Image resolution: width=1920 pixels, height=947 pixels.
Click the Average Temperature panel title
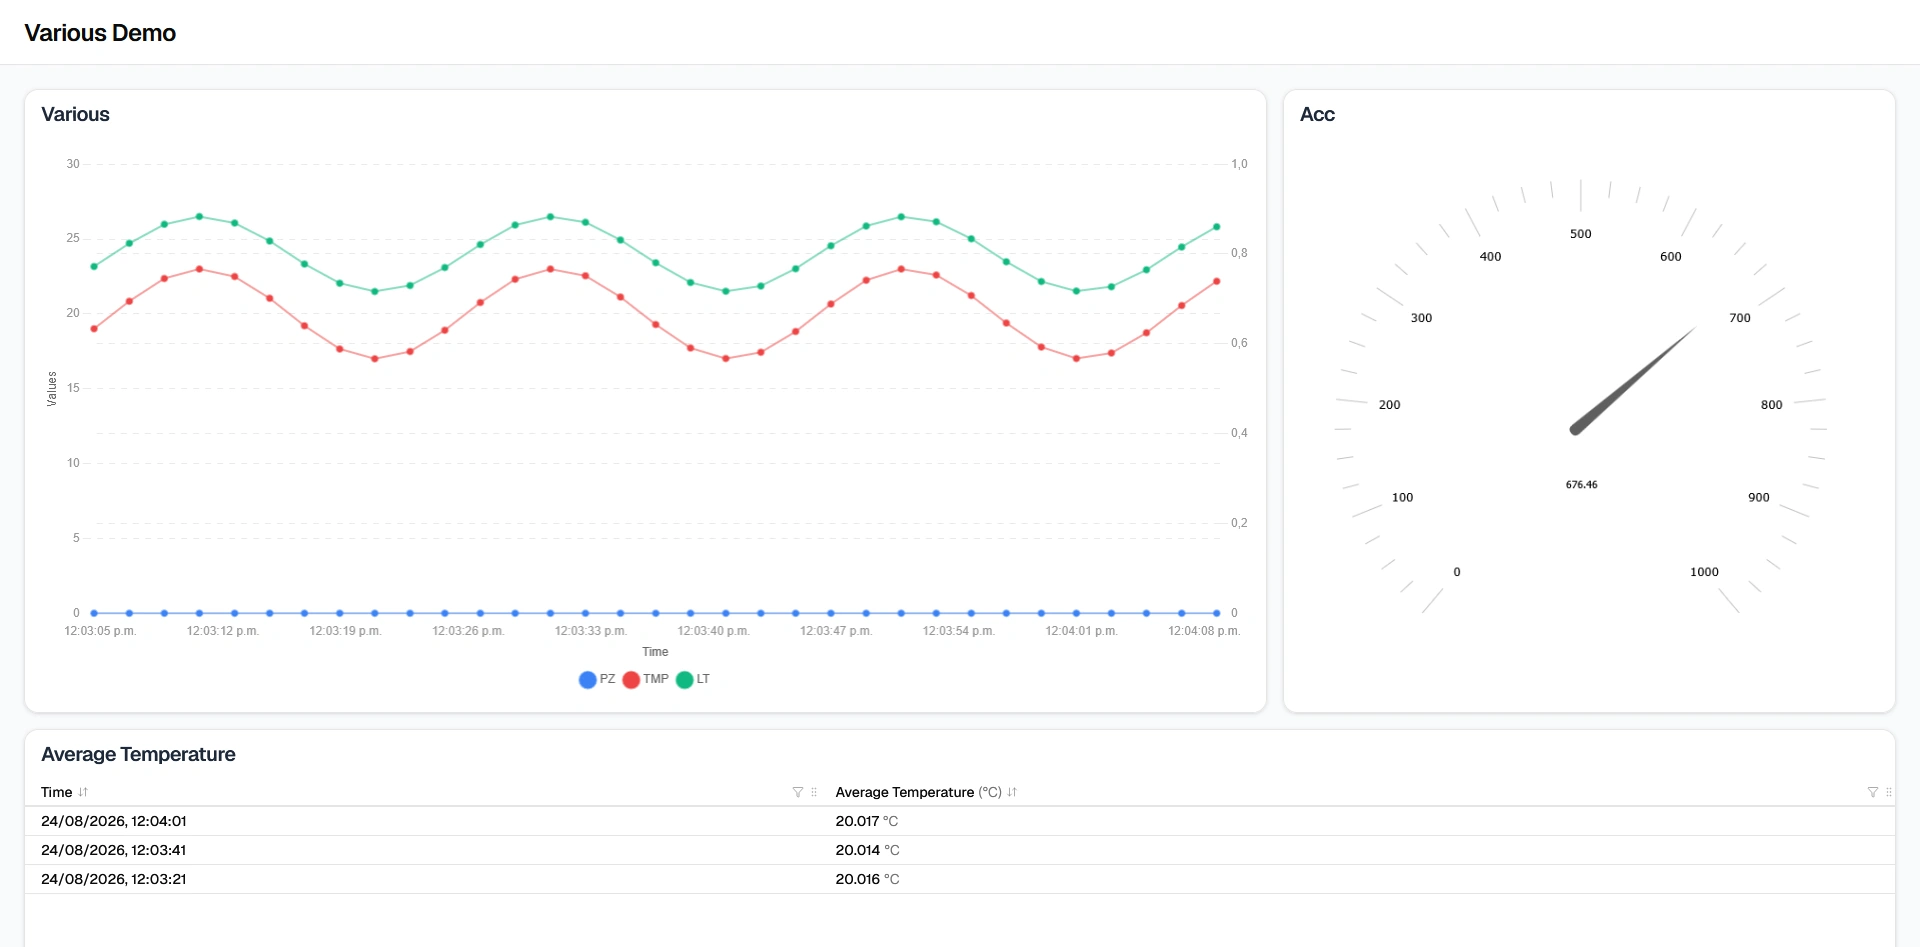click(x=138, y=754)
